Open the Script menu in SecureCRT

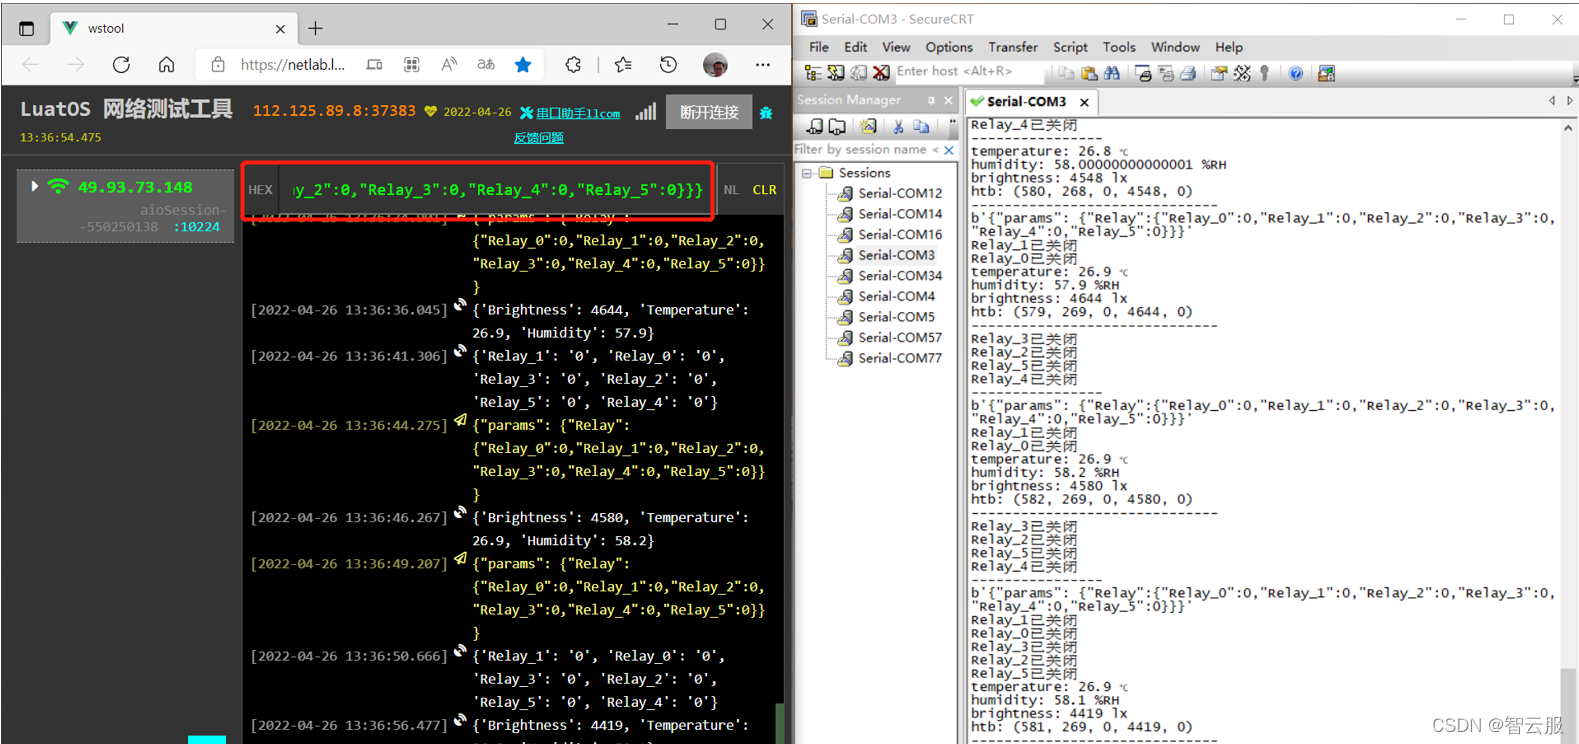pyautogui.click(x=1070, y=47)
